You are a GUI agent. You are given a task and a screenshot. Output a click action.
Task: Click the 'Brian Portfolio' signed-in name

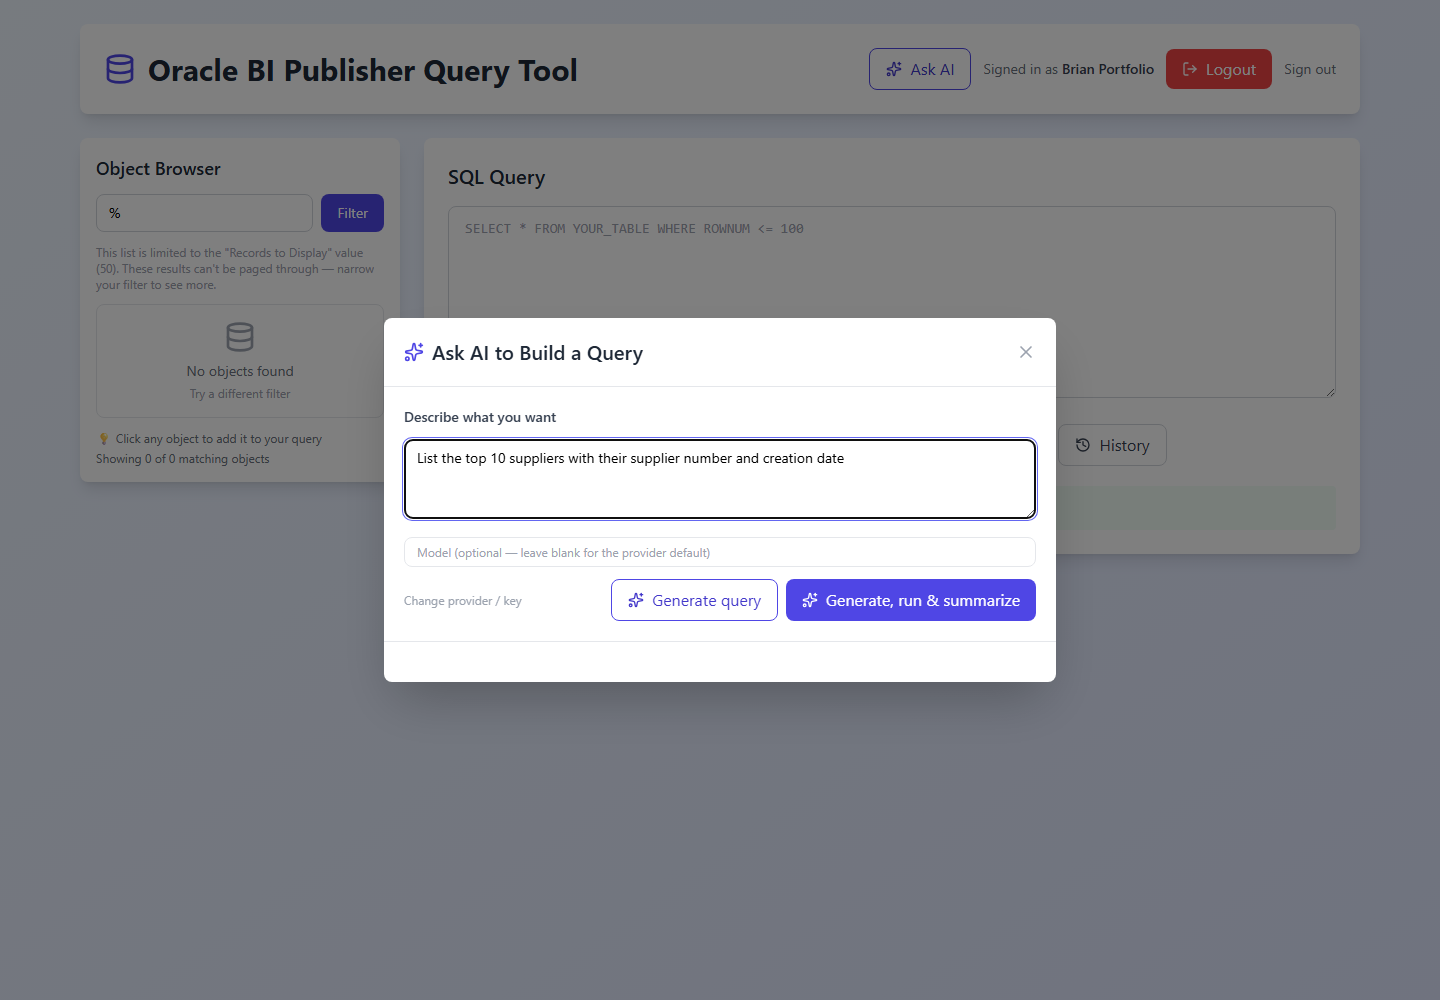[x=1108, y=69]
